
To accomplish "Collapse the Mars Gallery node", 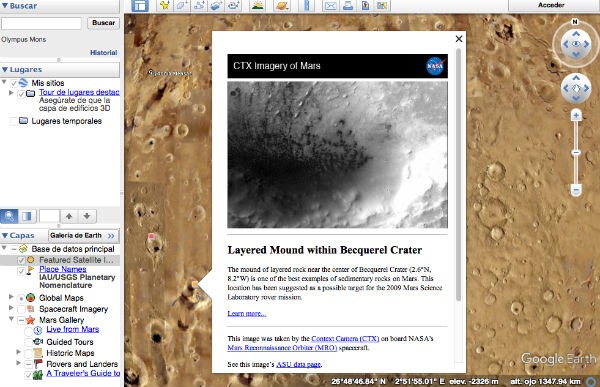I will pyautogui.click(x=11, y=318).
